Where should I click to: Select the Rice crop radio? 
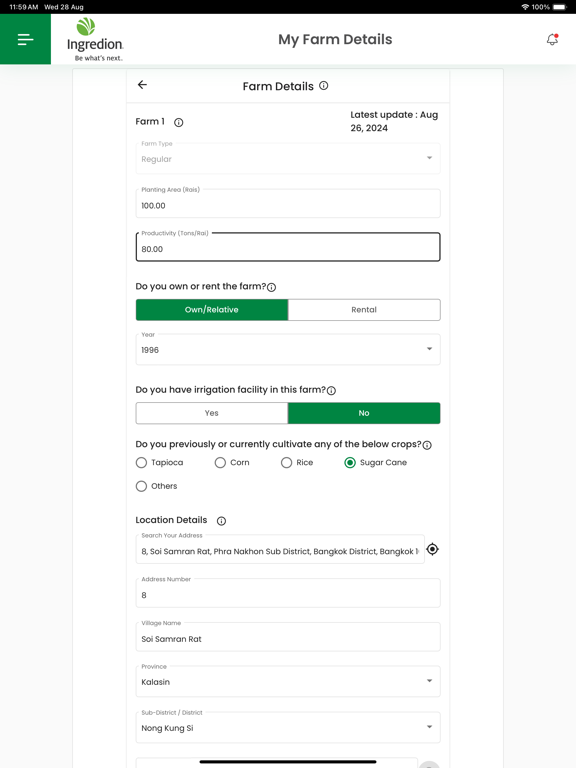point(287,462)
